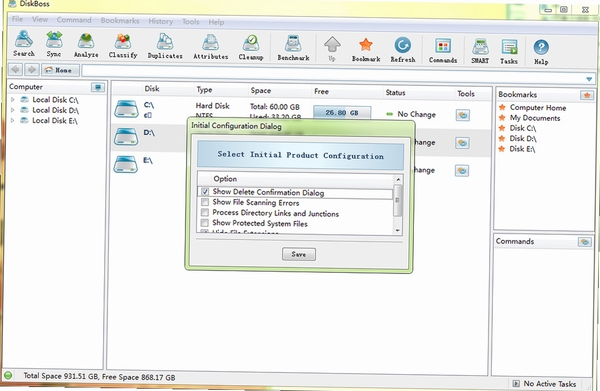Open the tools icon for disk C:\
Viewport: 600px width, 391px height.
[463, 115]
